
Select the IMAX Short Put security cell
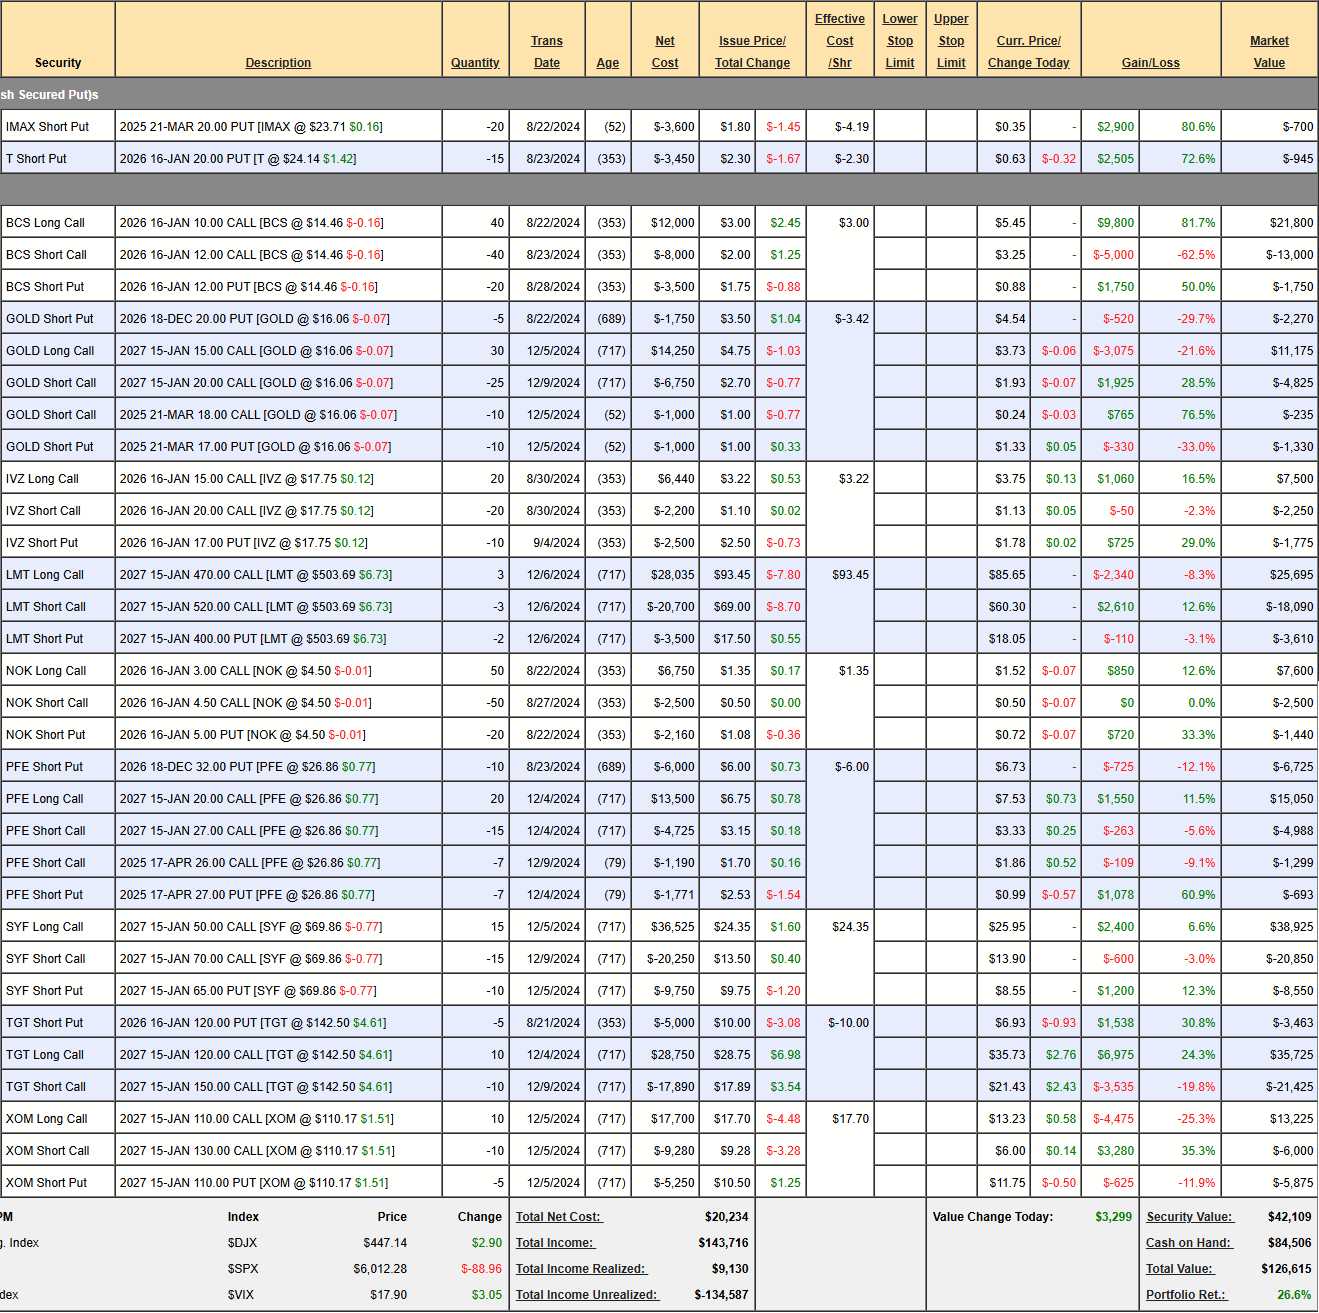click(x=48, y=127)
